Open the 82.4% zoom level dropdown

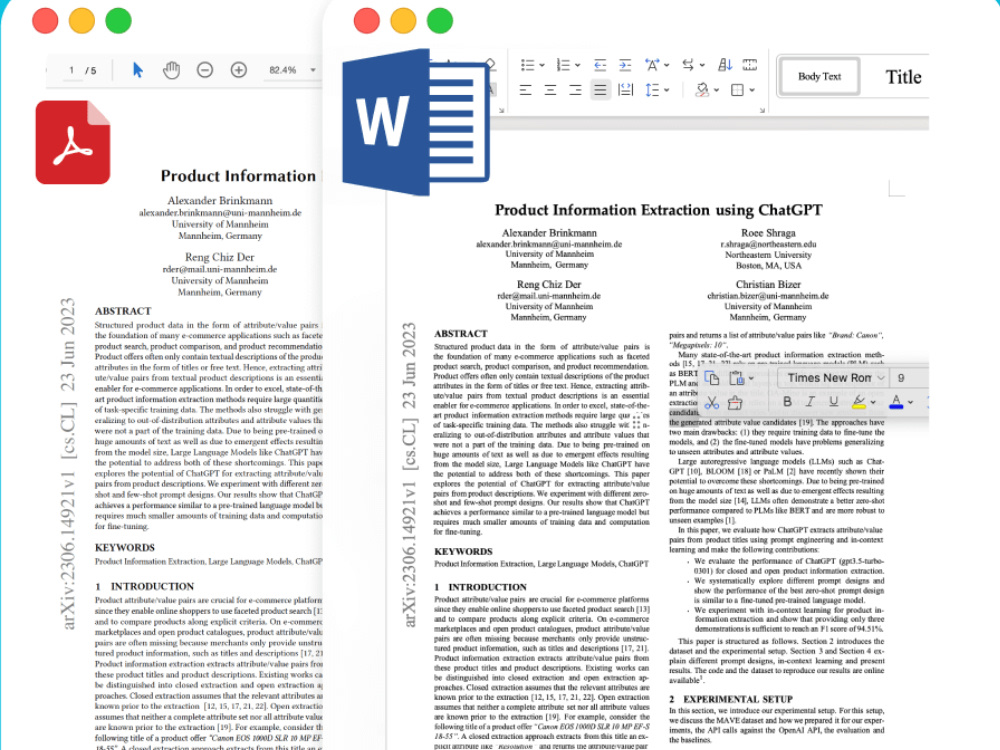(x=313, y=70)
